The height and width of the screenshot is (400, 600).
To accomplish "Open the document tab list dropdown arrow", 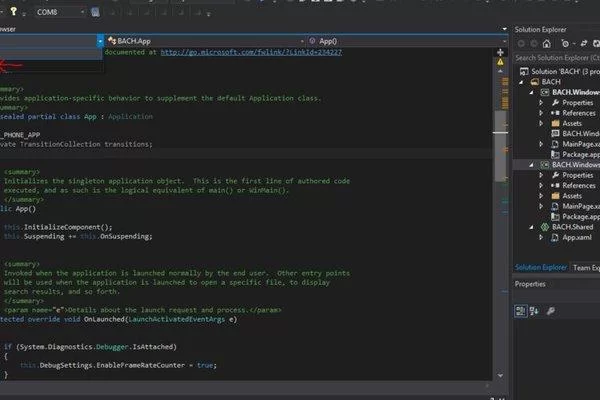I will click(504, 29).
